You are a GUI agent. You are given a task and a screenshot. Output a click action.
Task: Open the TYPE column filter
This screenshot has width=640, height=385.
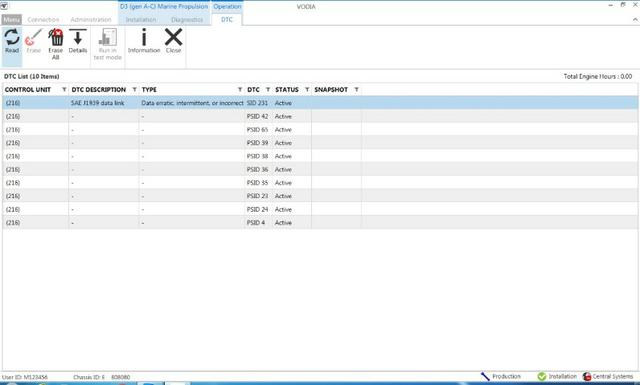[240, 89]
